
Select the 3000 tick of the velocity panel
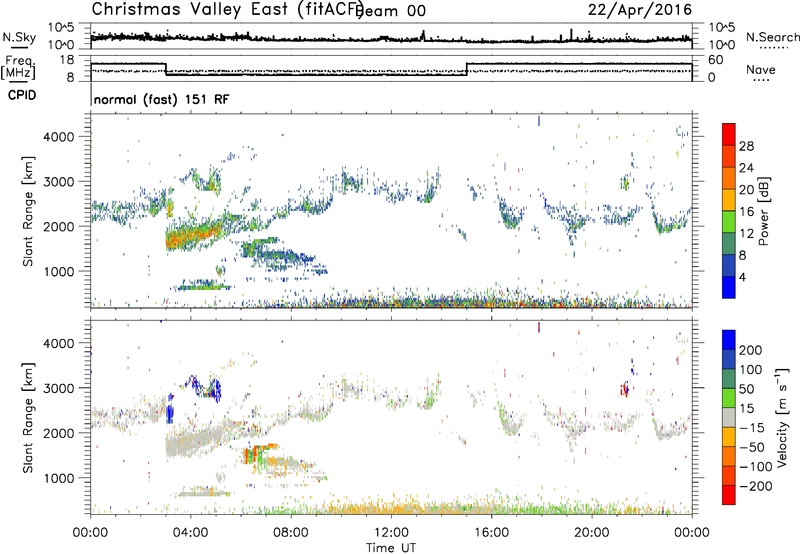58,388
